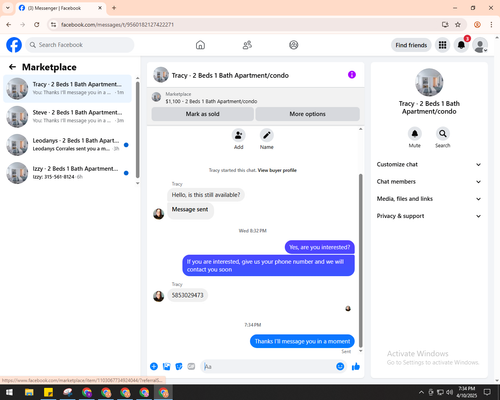
Task: Expand Customize chat section
Action: (429, 164)
